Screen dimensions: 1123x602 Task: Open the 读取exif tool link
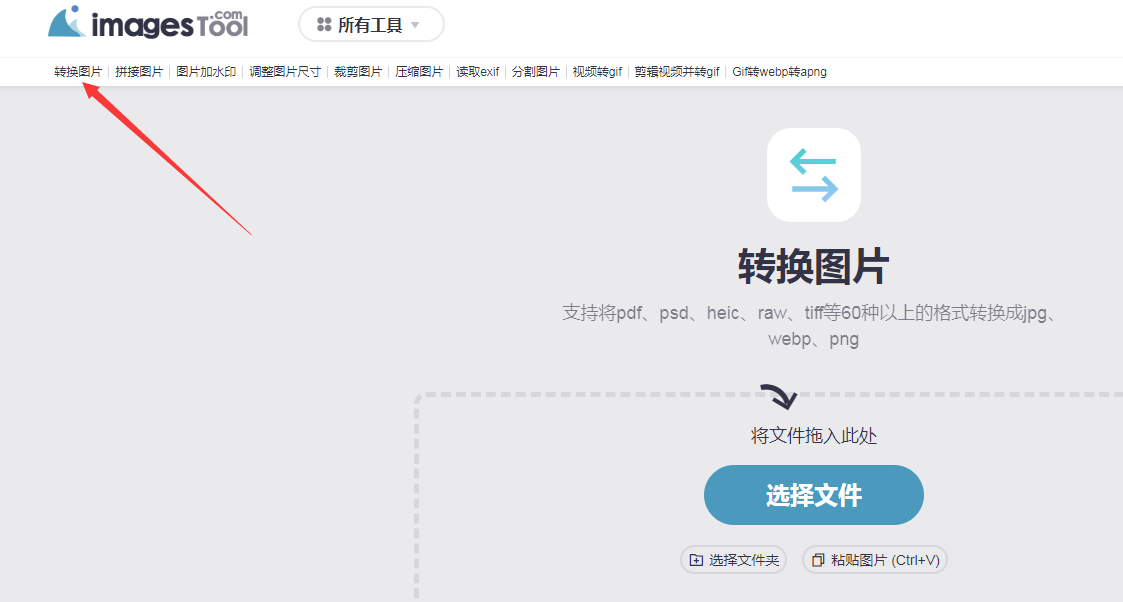pos(478,72)
